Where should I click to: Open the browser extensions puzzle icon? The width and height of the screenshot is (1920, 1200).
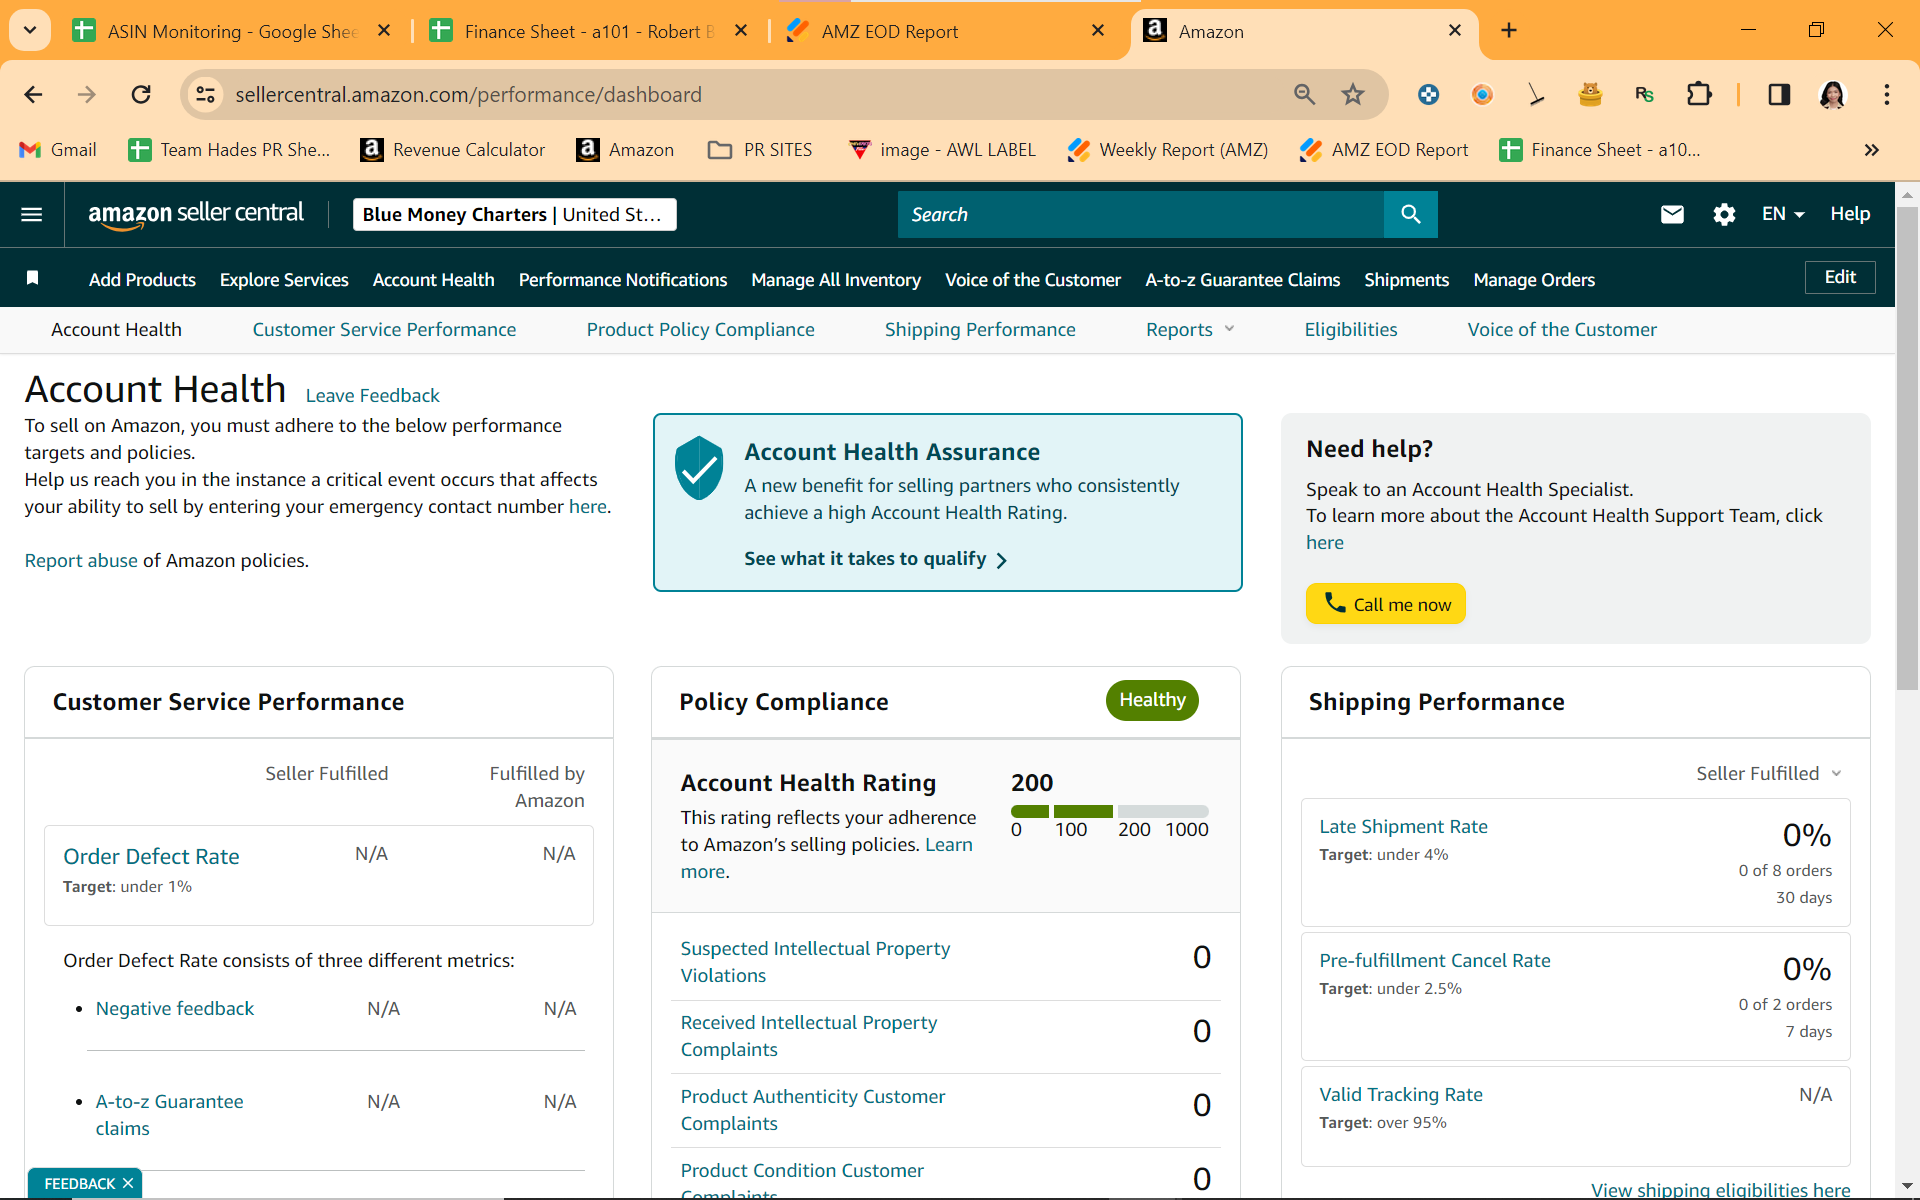[1699, 94]
